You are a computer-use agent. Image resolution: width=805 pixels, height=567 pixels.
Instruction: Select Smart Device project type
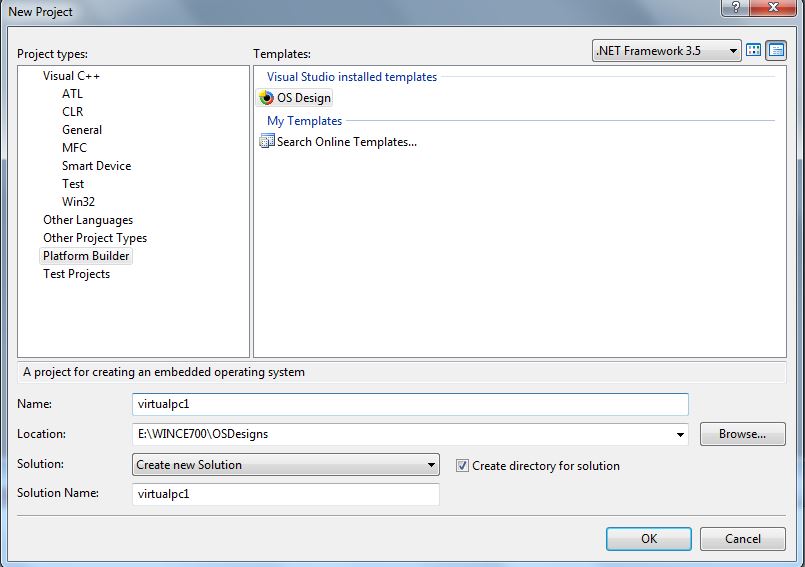pos(97,166)
